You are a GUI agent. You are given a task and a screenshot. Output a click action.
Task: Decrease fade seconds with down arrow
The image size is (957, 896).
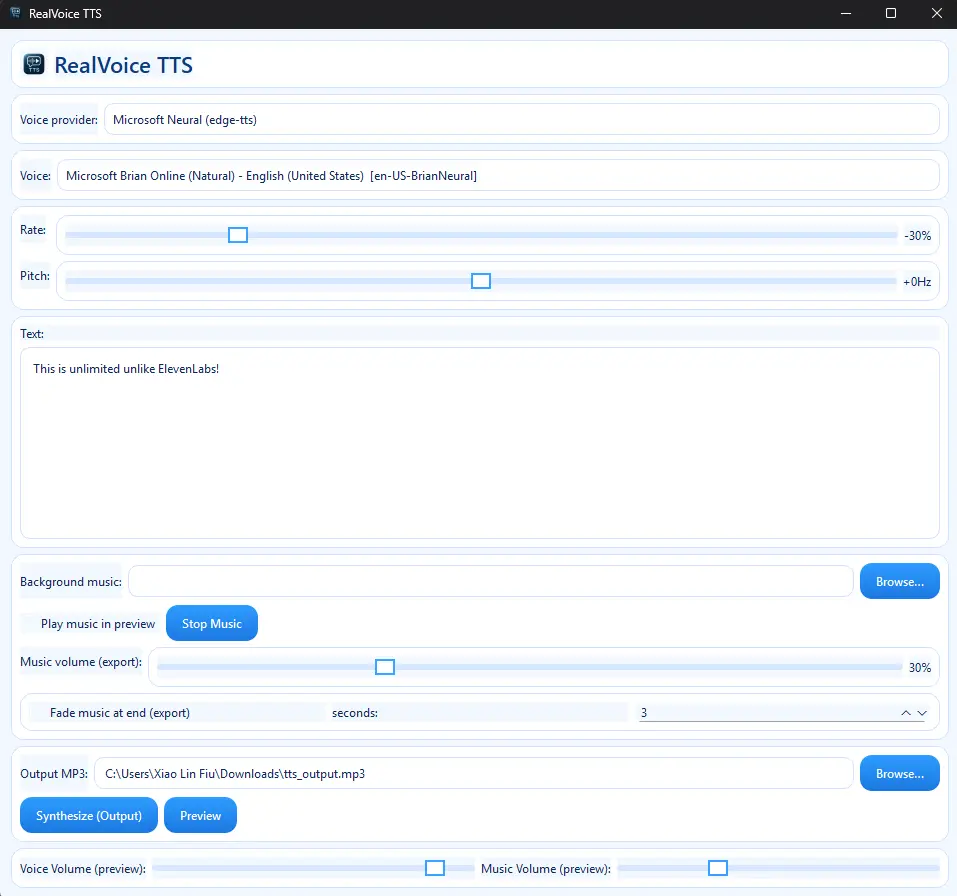click(x=922, y=713)
